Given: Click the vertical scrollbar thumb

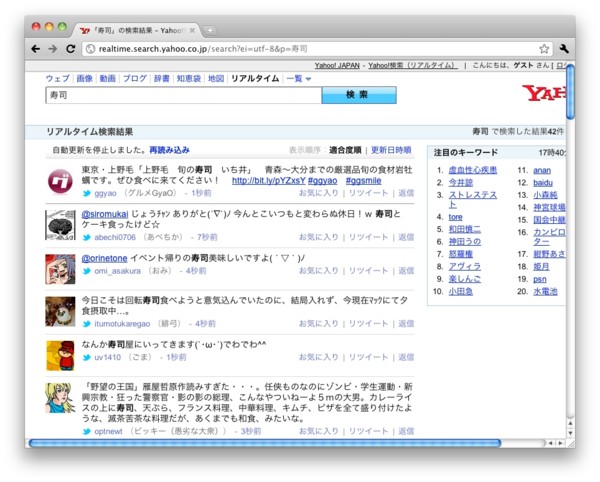Looking at the screenshot, I should [x=570, y=92].
